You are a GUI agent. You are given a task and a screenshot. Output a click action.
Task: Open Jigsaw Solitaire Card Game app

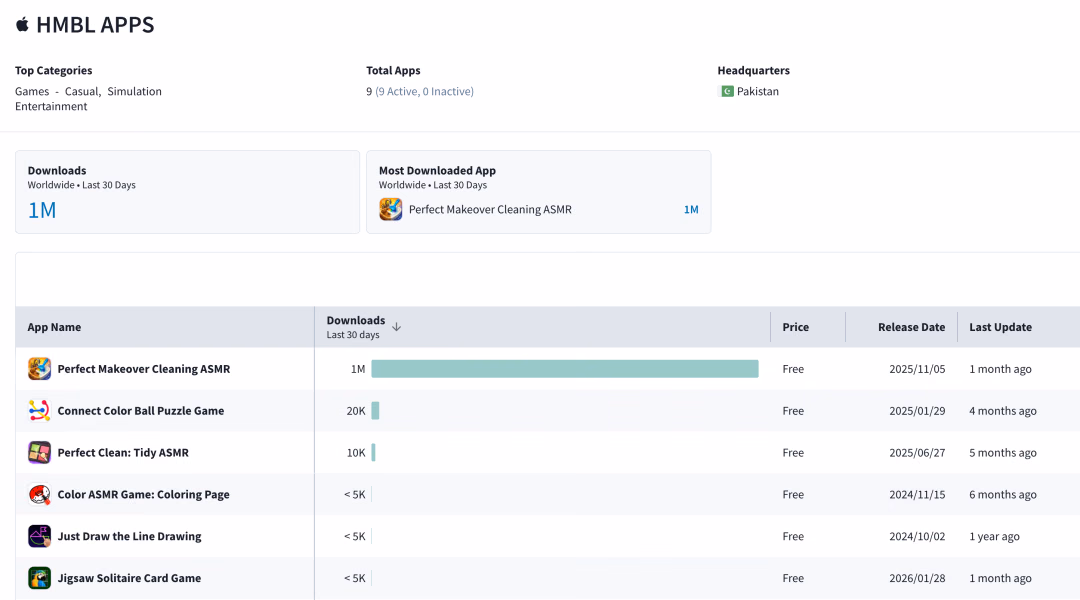(x=129, y=578)
